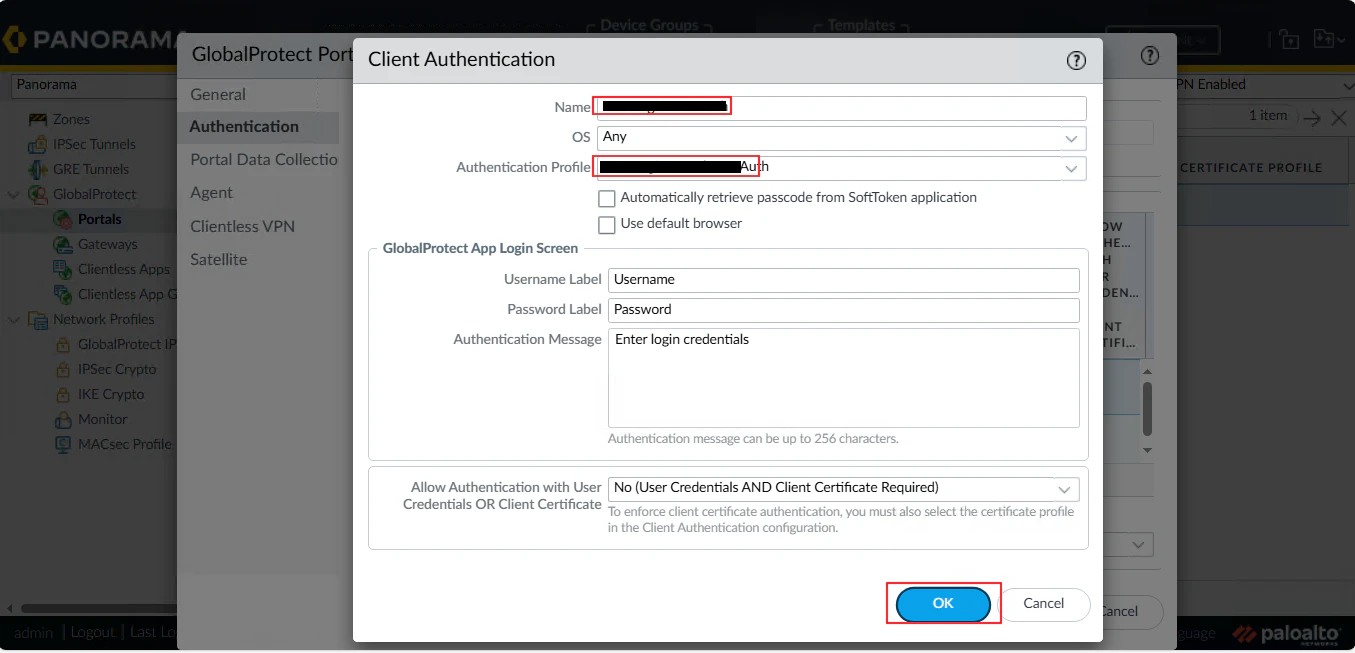Image resolution: width=1355 pixels, height=653 pixels.
Task: Tick the Use default browser checkbox
Action: 606,224
